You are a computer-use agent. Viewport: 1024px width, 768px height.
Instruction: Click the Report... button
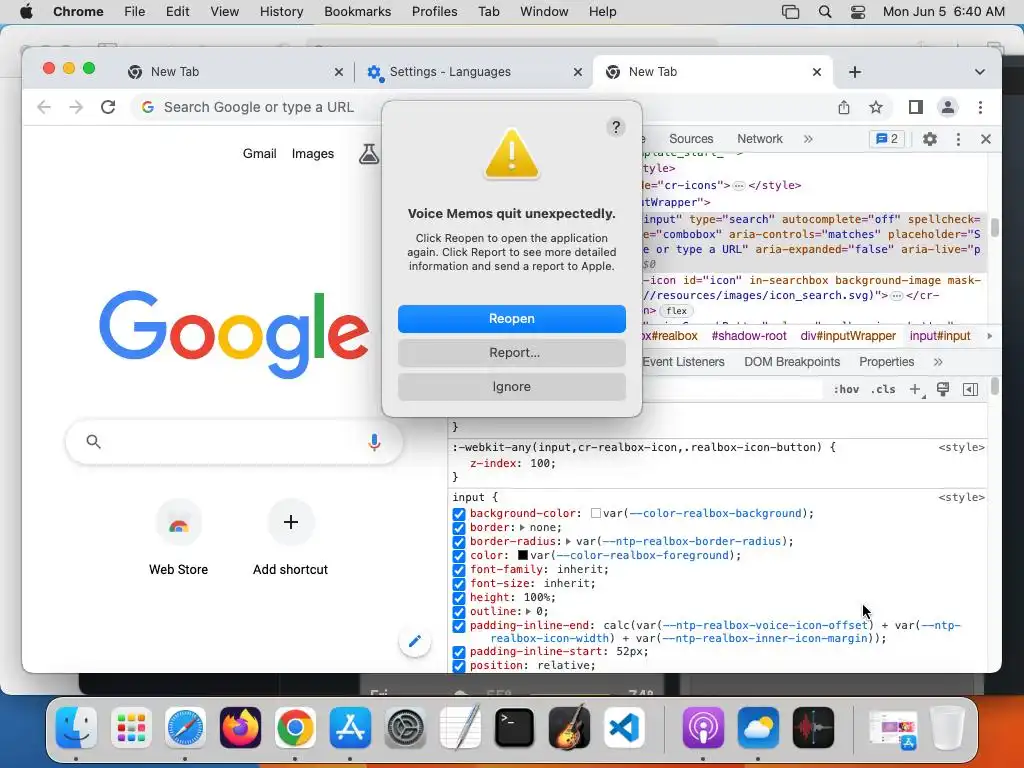[511, 353]
